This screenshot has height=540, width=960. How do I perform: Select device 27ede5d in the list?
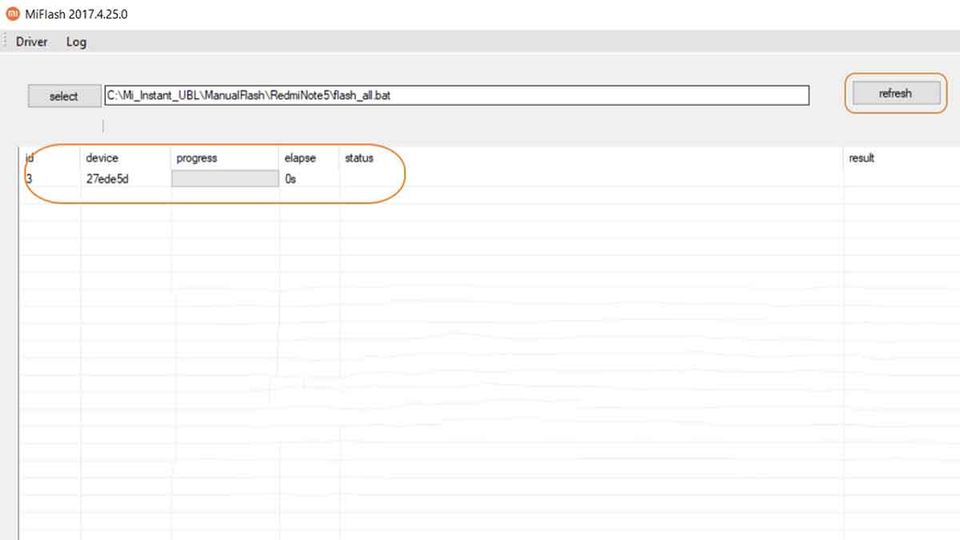tap(107, 179)
